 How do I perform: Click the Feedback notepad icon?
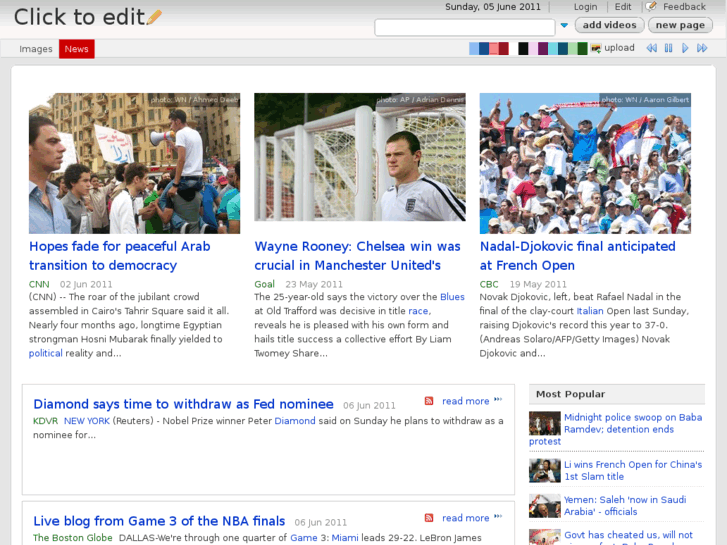click(x=651, y=6)
